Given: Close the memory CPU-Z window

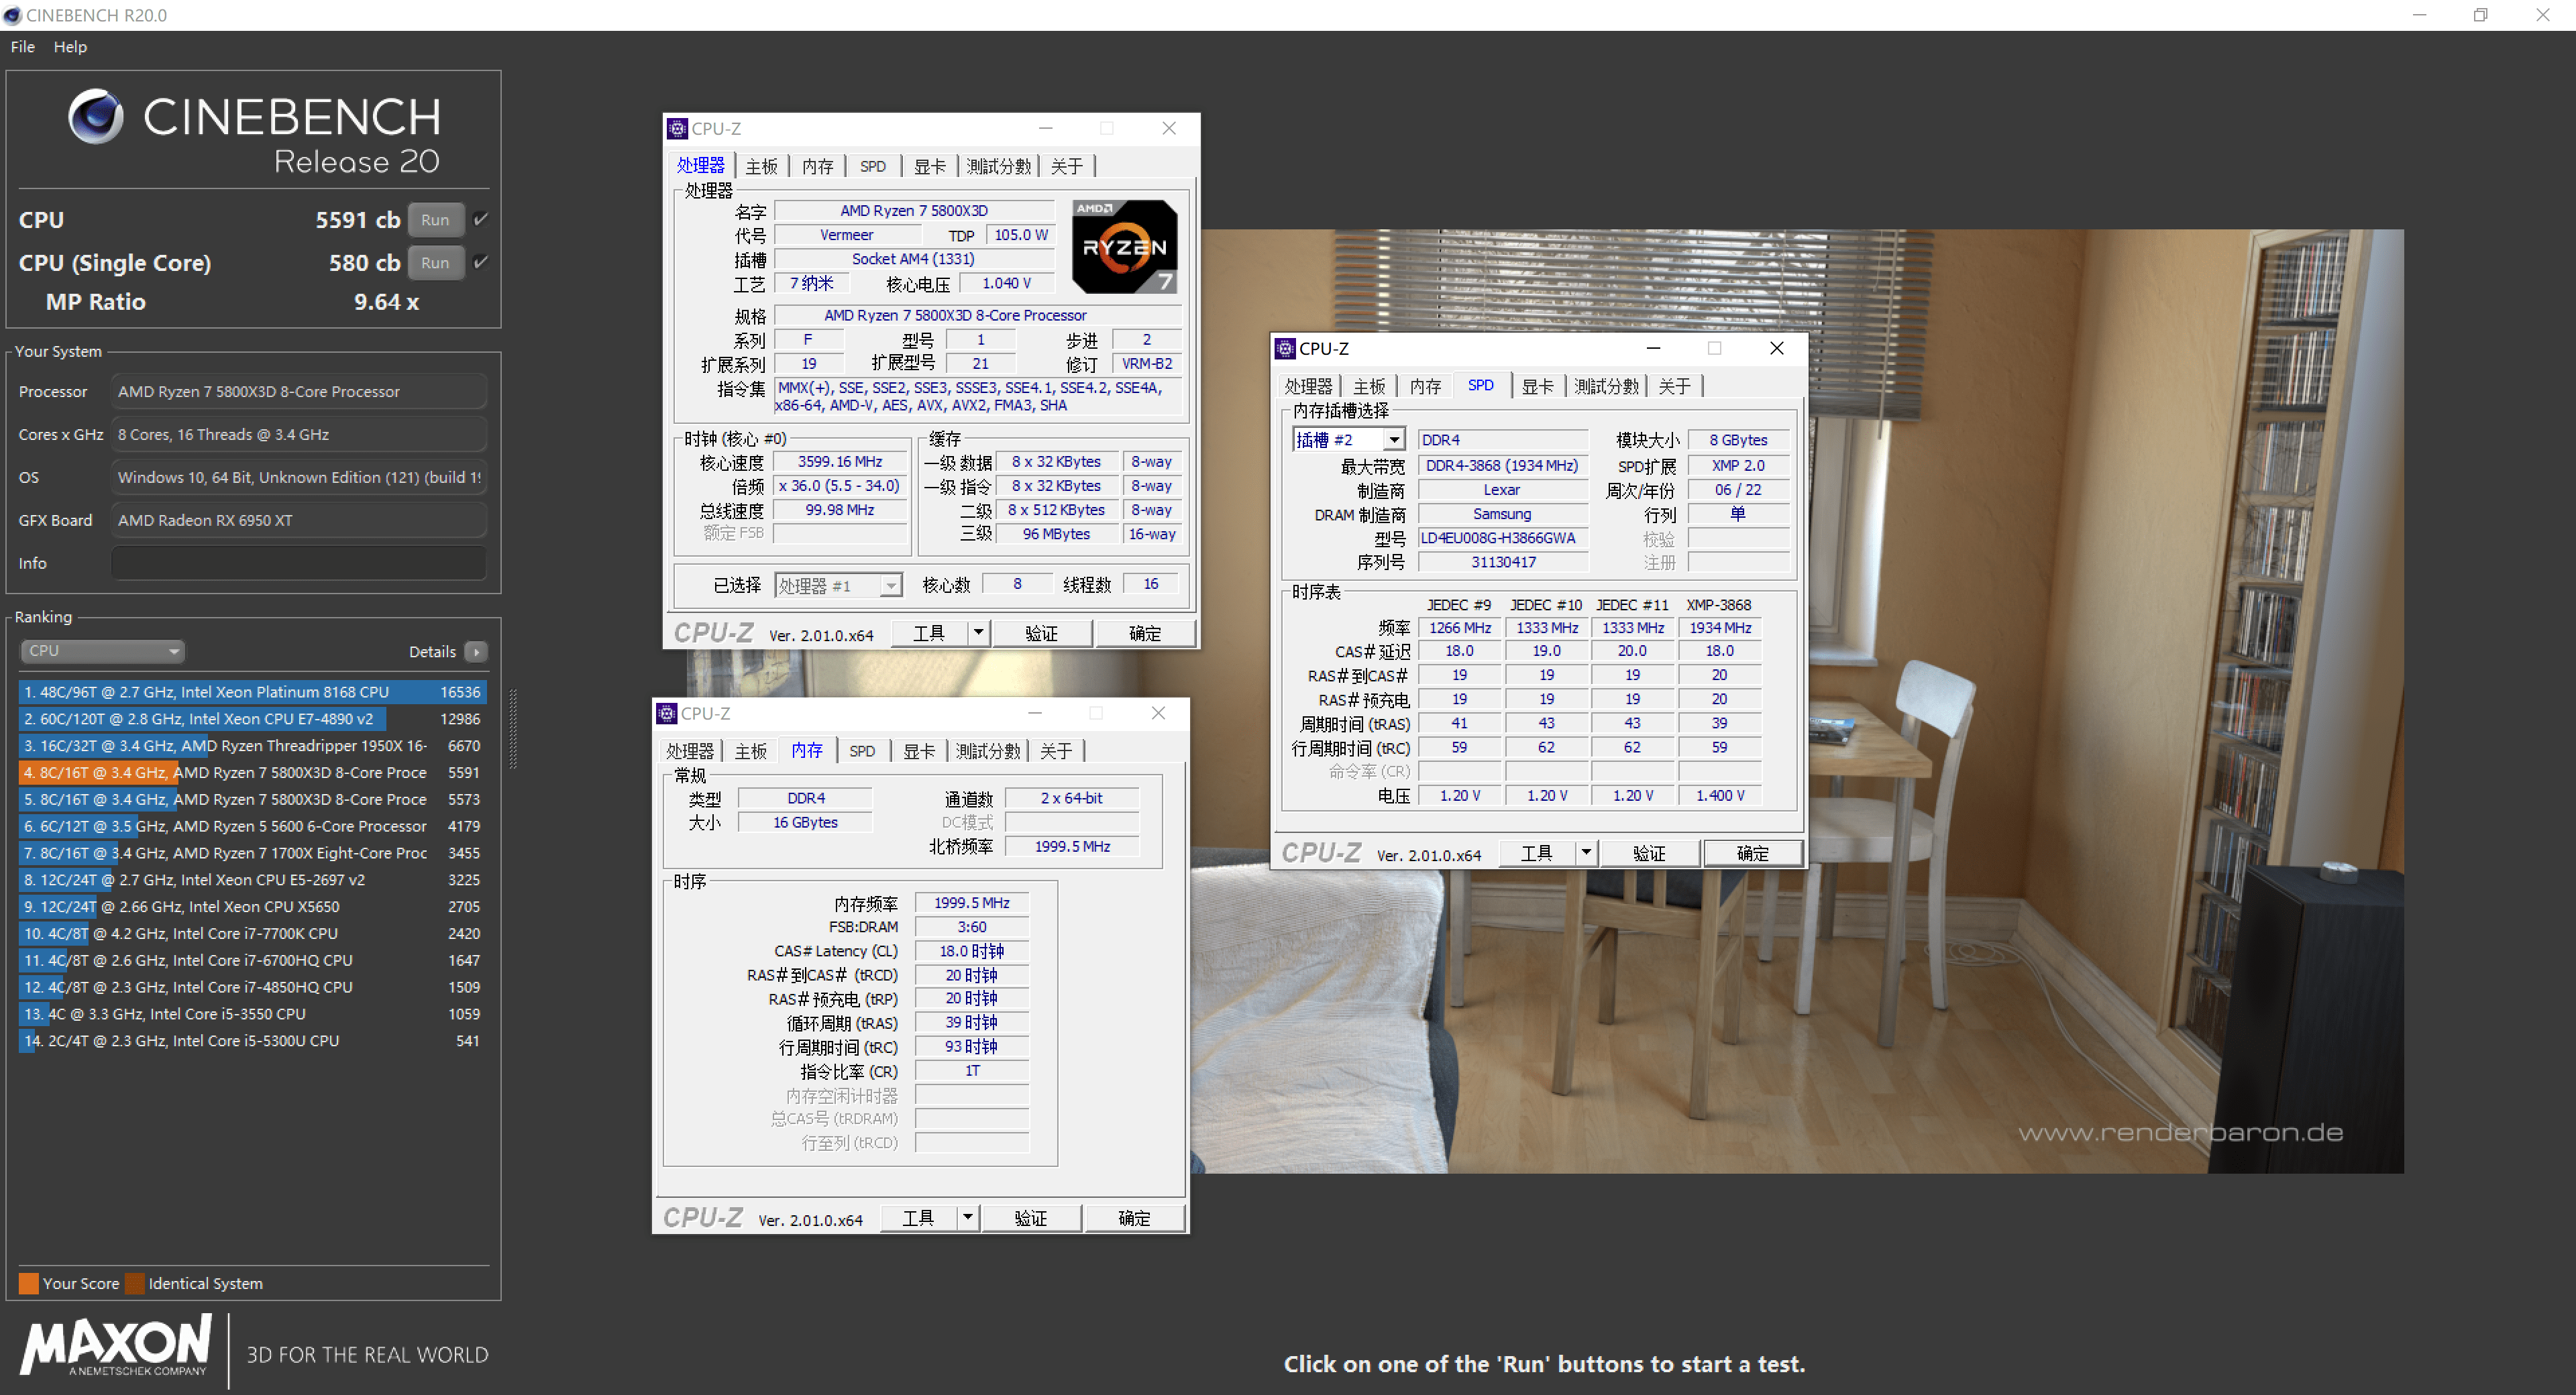Looking at the screenshot, I should (x=1158, y=713).
